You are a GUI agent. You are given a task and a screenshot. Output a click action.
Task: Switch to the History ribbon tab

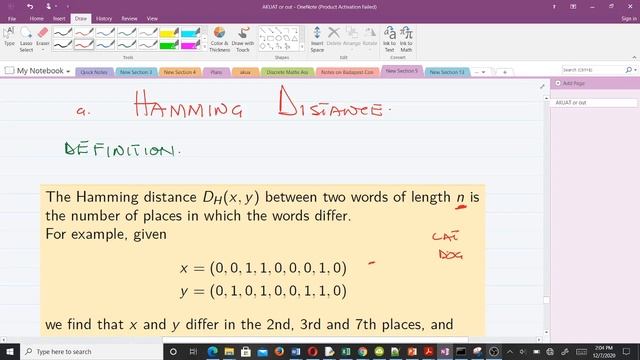(x=104, y=18)
